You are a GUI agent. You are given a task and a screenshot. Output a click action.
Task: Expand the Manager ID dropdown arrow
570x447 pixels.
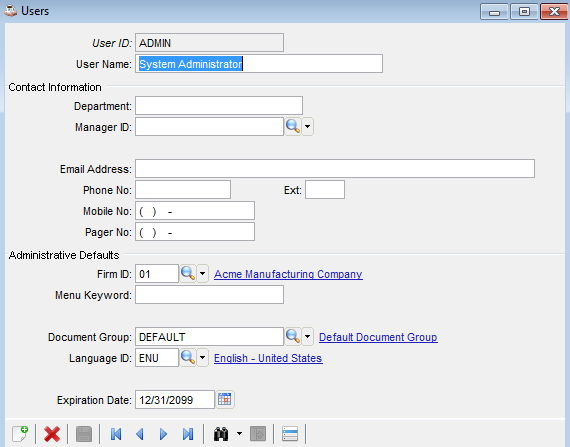308,126
